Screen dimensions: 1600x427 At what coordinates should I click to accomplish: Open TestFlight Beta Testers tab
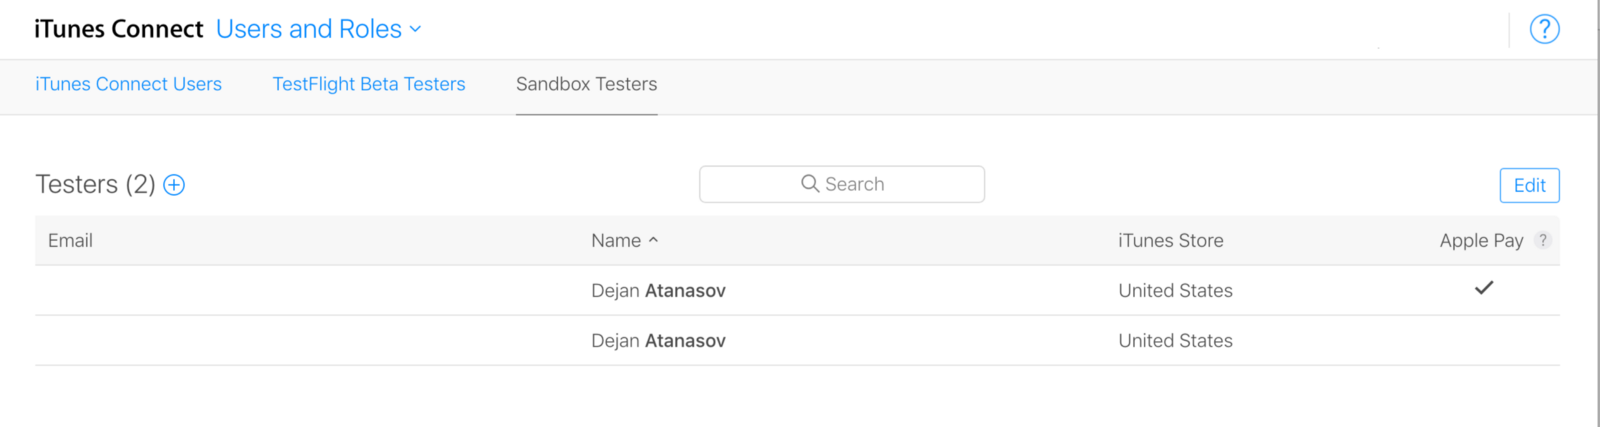[369, 84]
